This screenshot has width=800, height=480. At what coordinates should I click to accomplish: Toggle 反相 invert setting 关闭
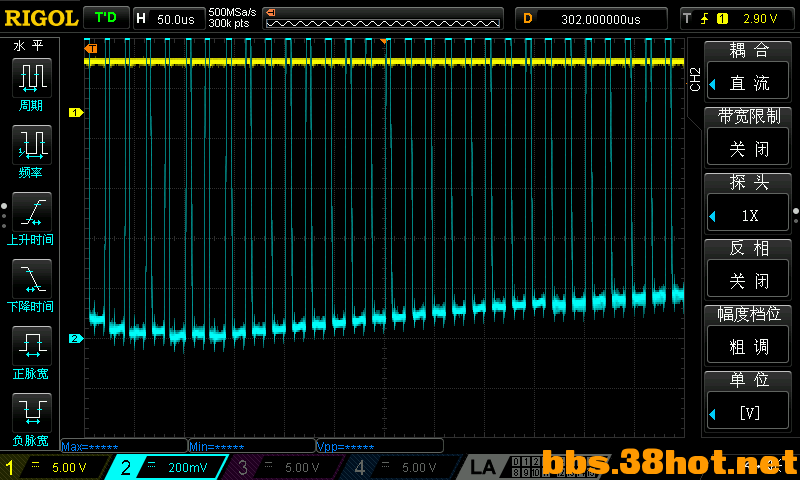pos(748,281)
